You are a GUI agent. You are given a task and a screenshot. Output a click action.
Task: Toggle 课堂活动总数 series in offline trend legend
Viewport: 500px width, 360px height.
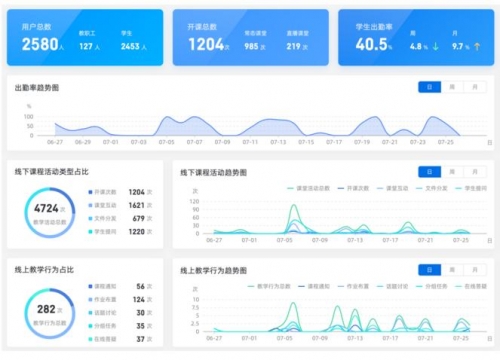click(x=308, y=188)
